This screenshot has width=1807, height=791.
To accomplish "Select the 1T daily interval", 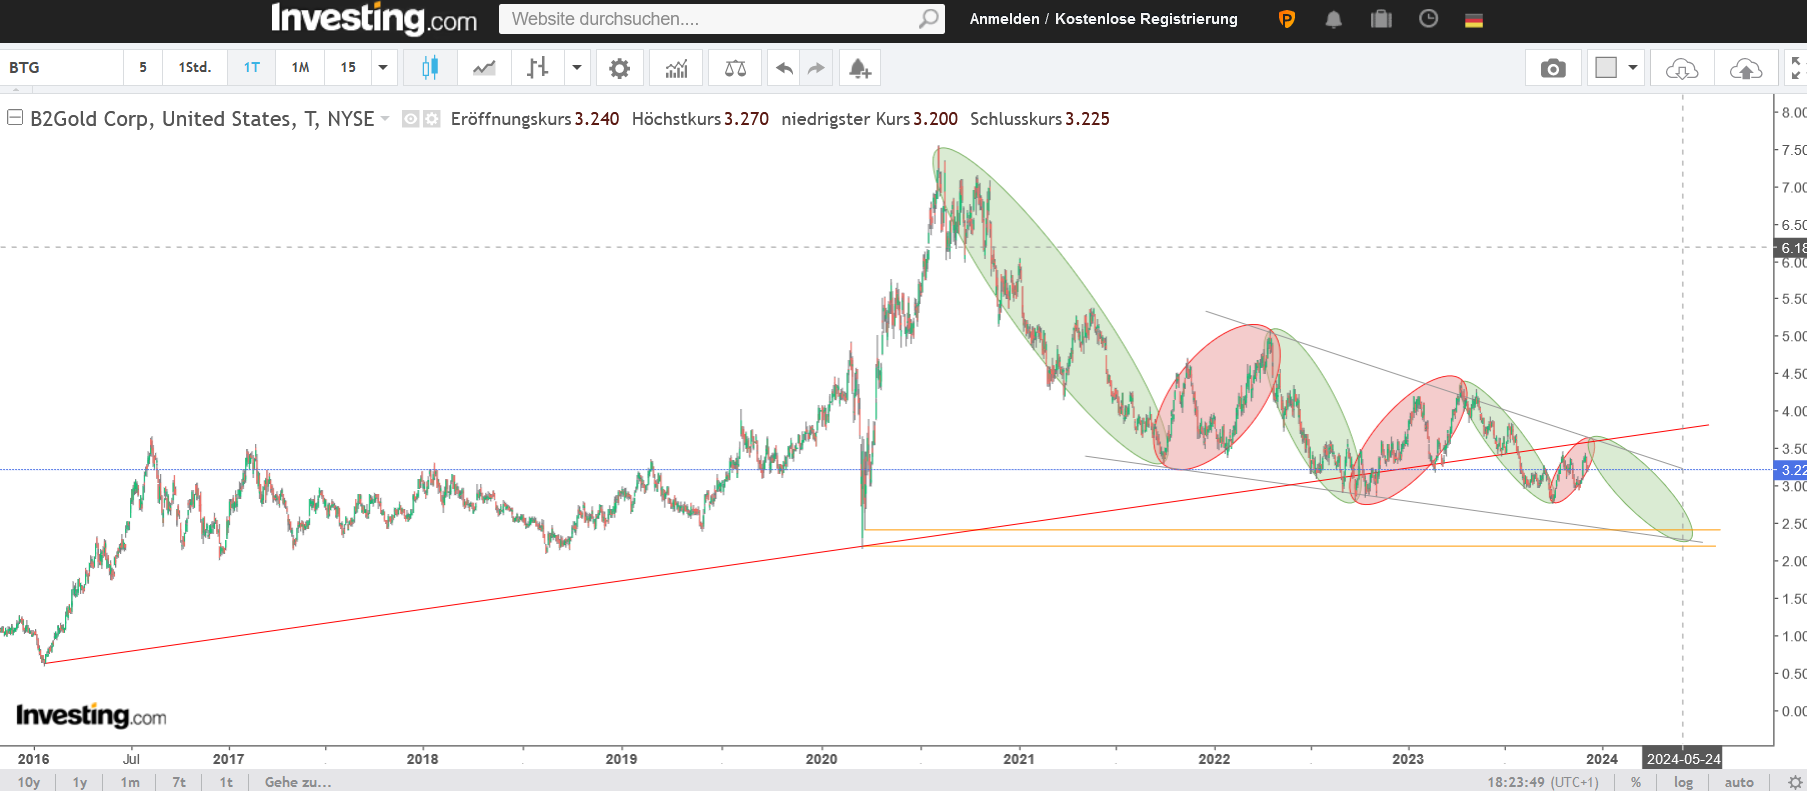I will pyautogui.click(x=252, y=68).
